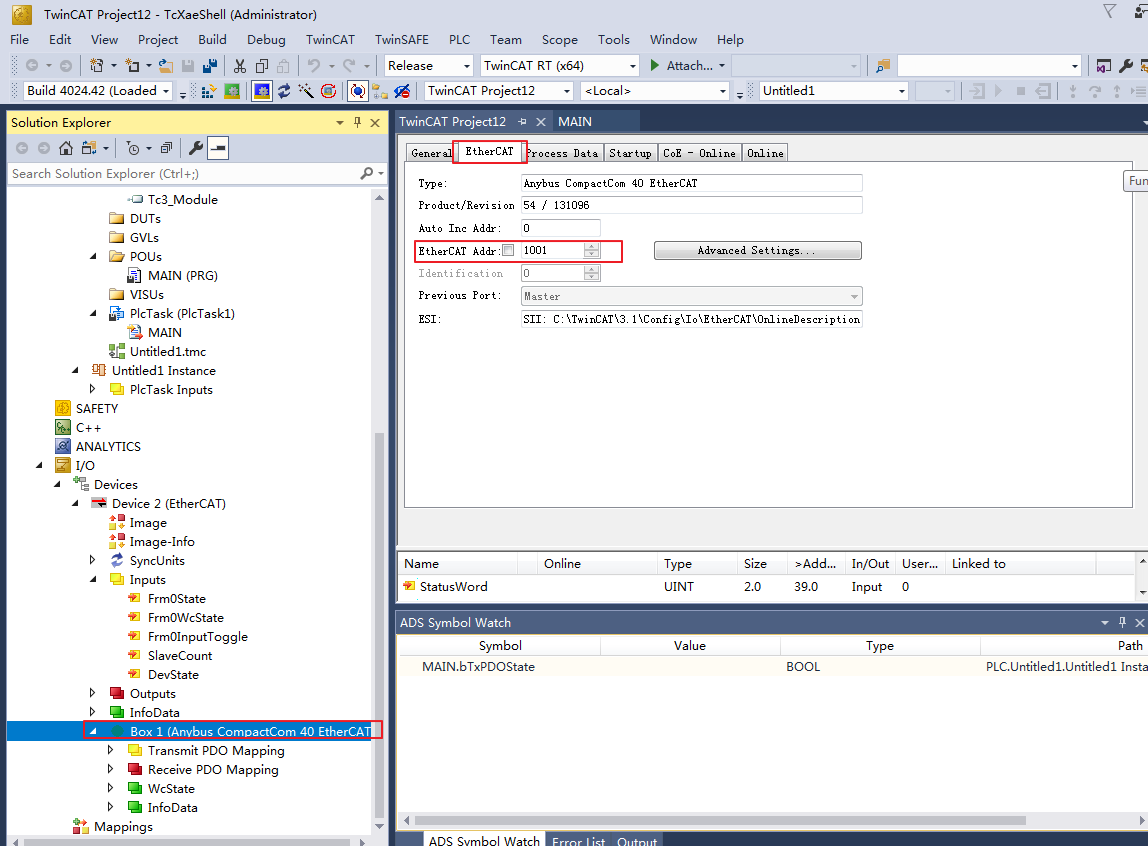This screenshot has height=846, width=1148.
Task: Expand the Outputs tree node
Action: 92,692
